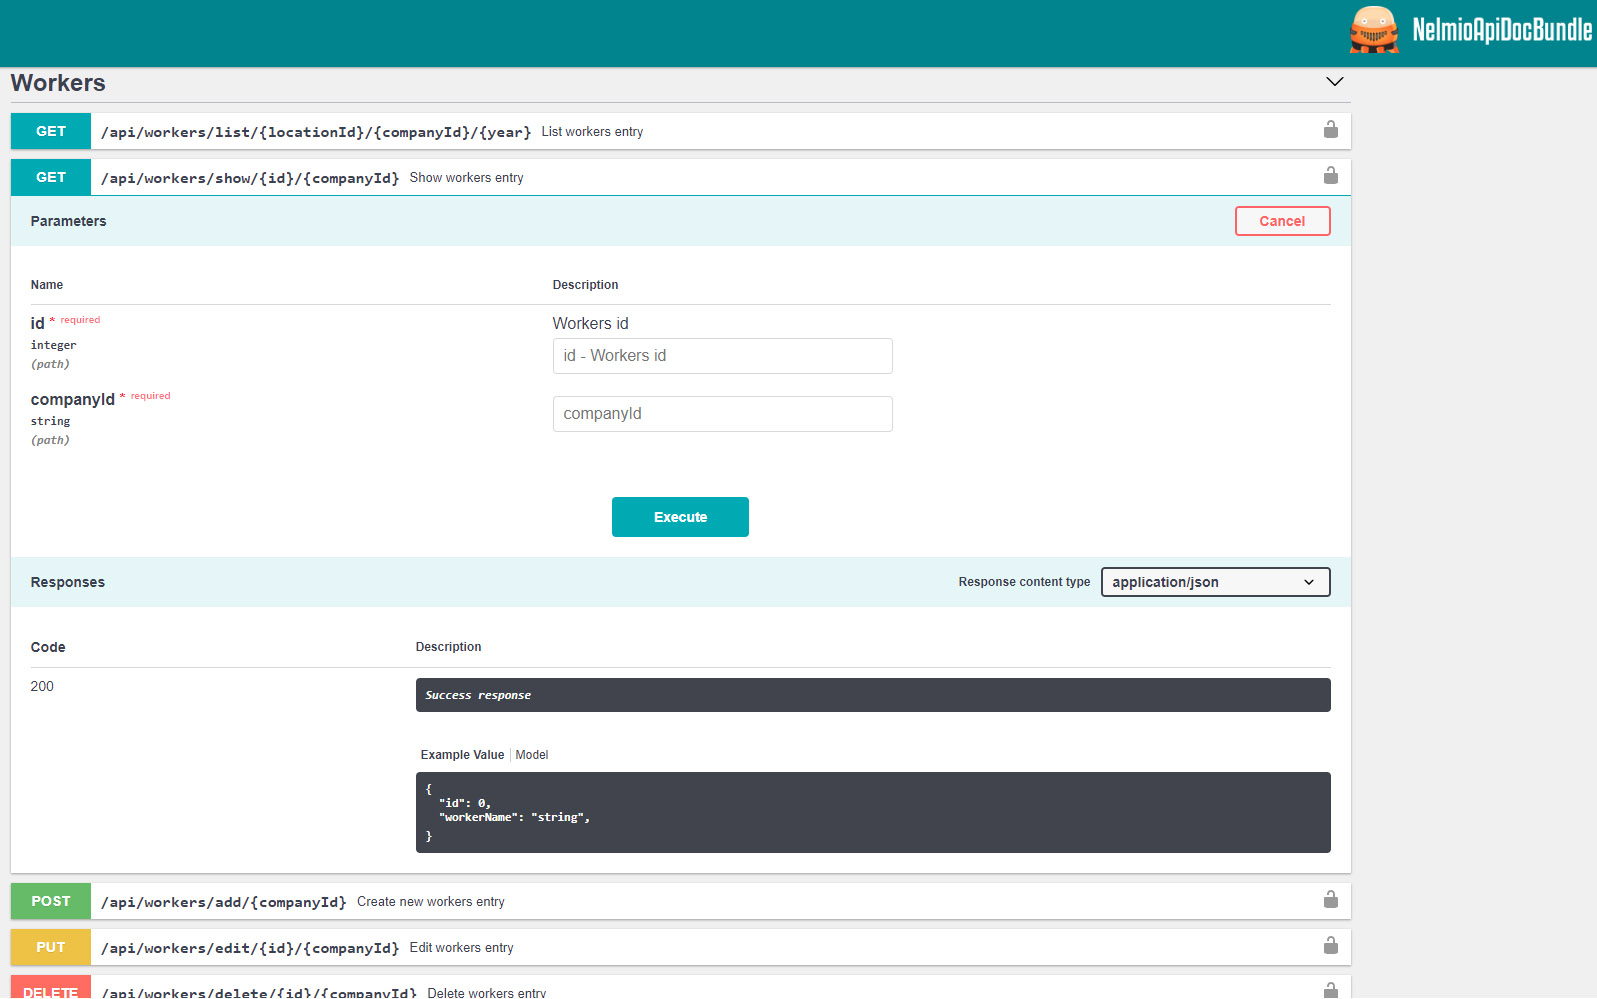This screenshot has width=1597, height=999.
Task: Click the lock icon on list workers endpoint
Action: 1330,130
